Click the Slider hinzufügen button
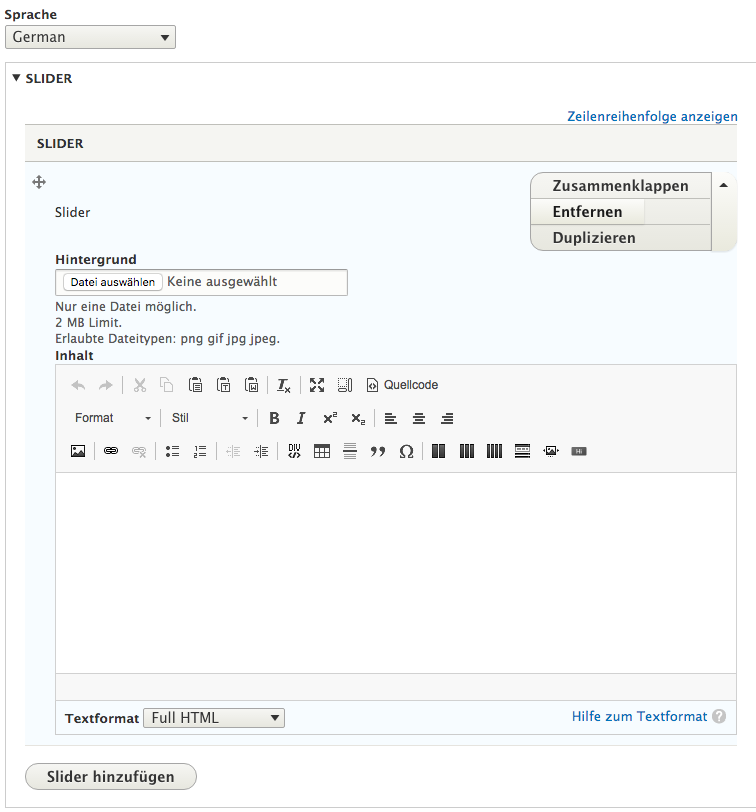This screenshot has width=756, height=812. tap(111, 777)
